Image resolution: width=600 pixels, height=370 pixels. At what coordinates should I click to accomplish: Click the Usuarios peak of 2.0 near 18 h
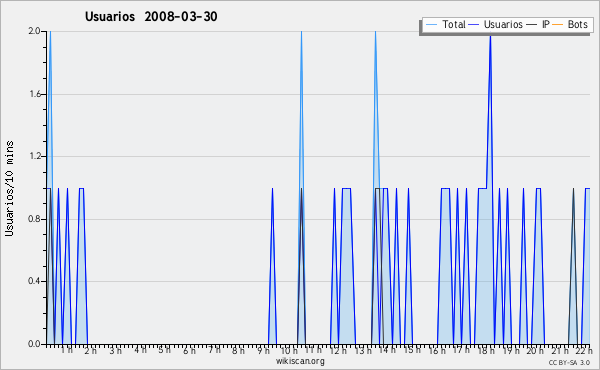tap(490, 37)
